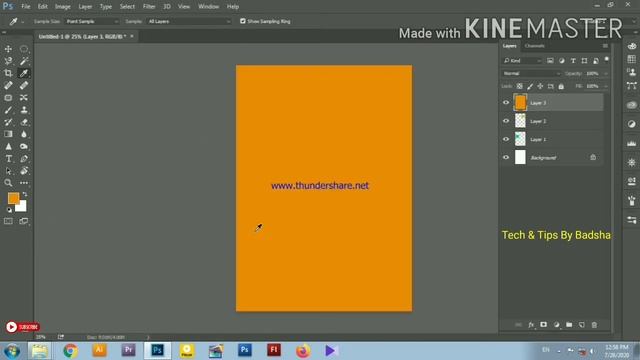Screen dimensions: 640x360
Task: Select the Horizontal Type tool
Action: point(8,159)
